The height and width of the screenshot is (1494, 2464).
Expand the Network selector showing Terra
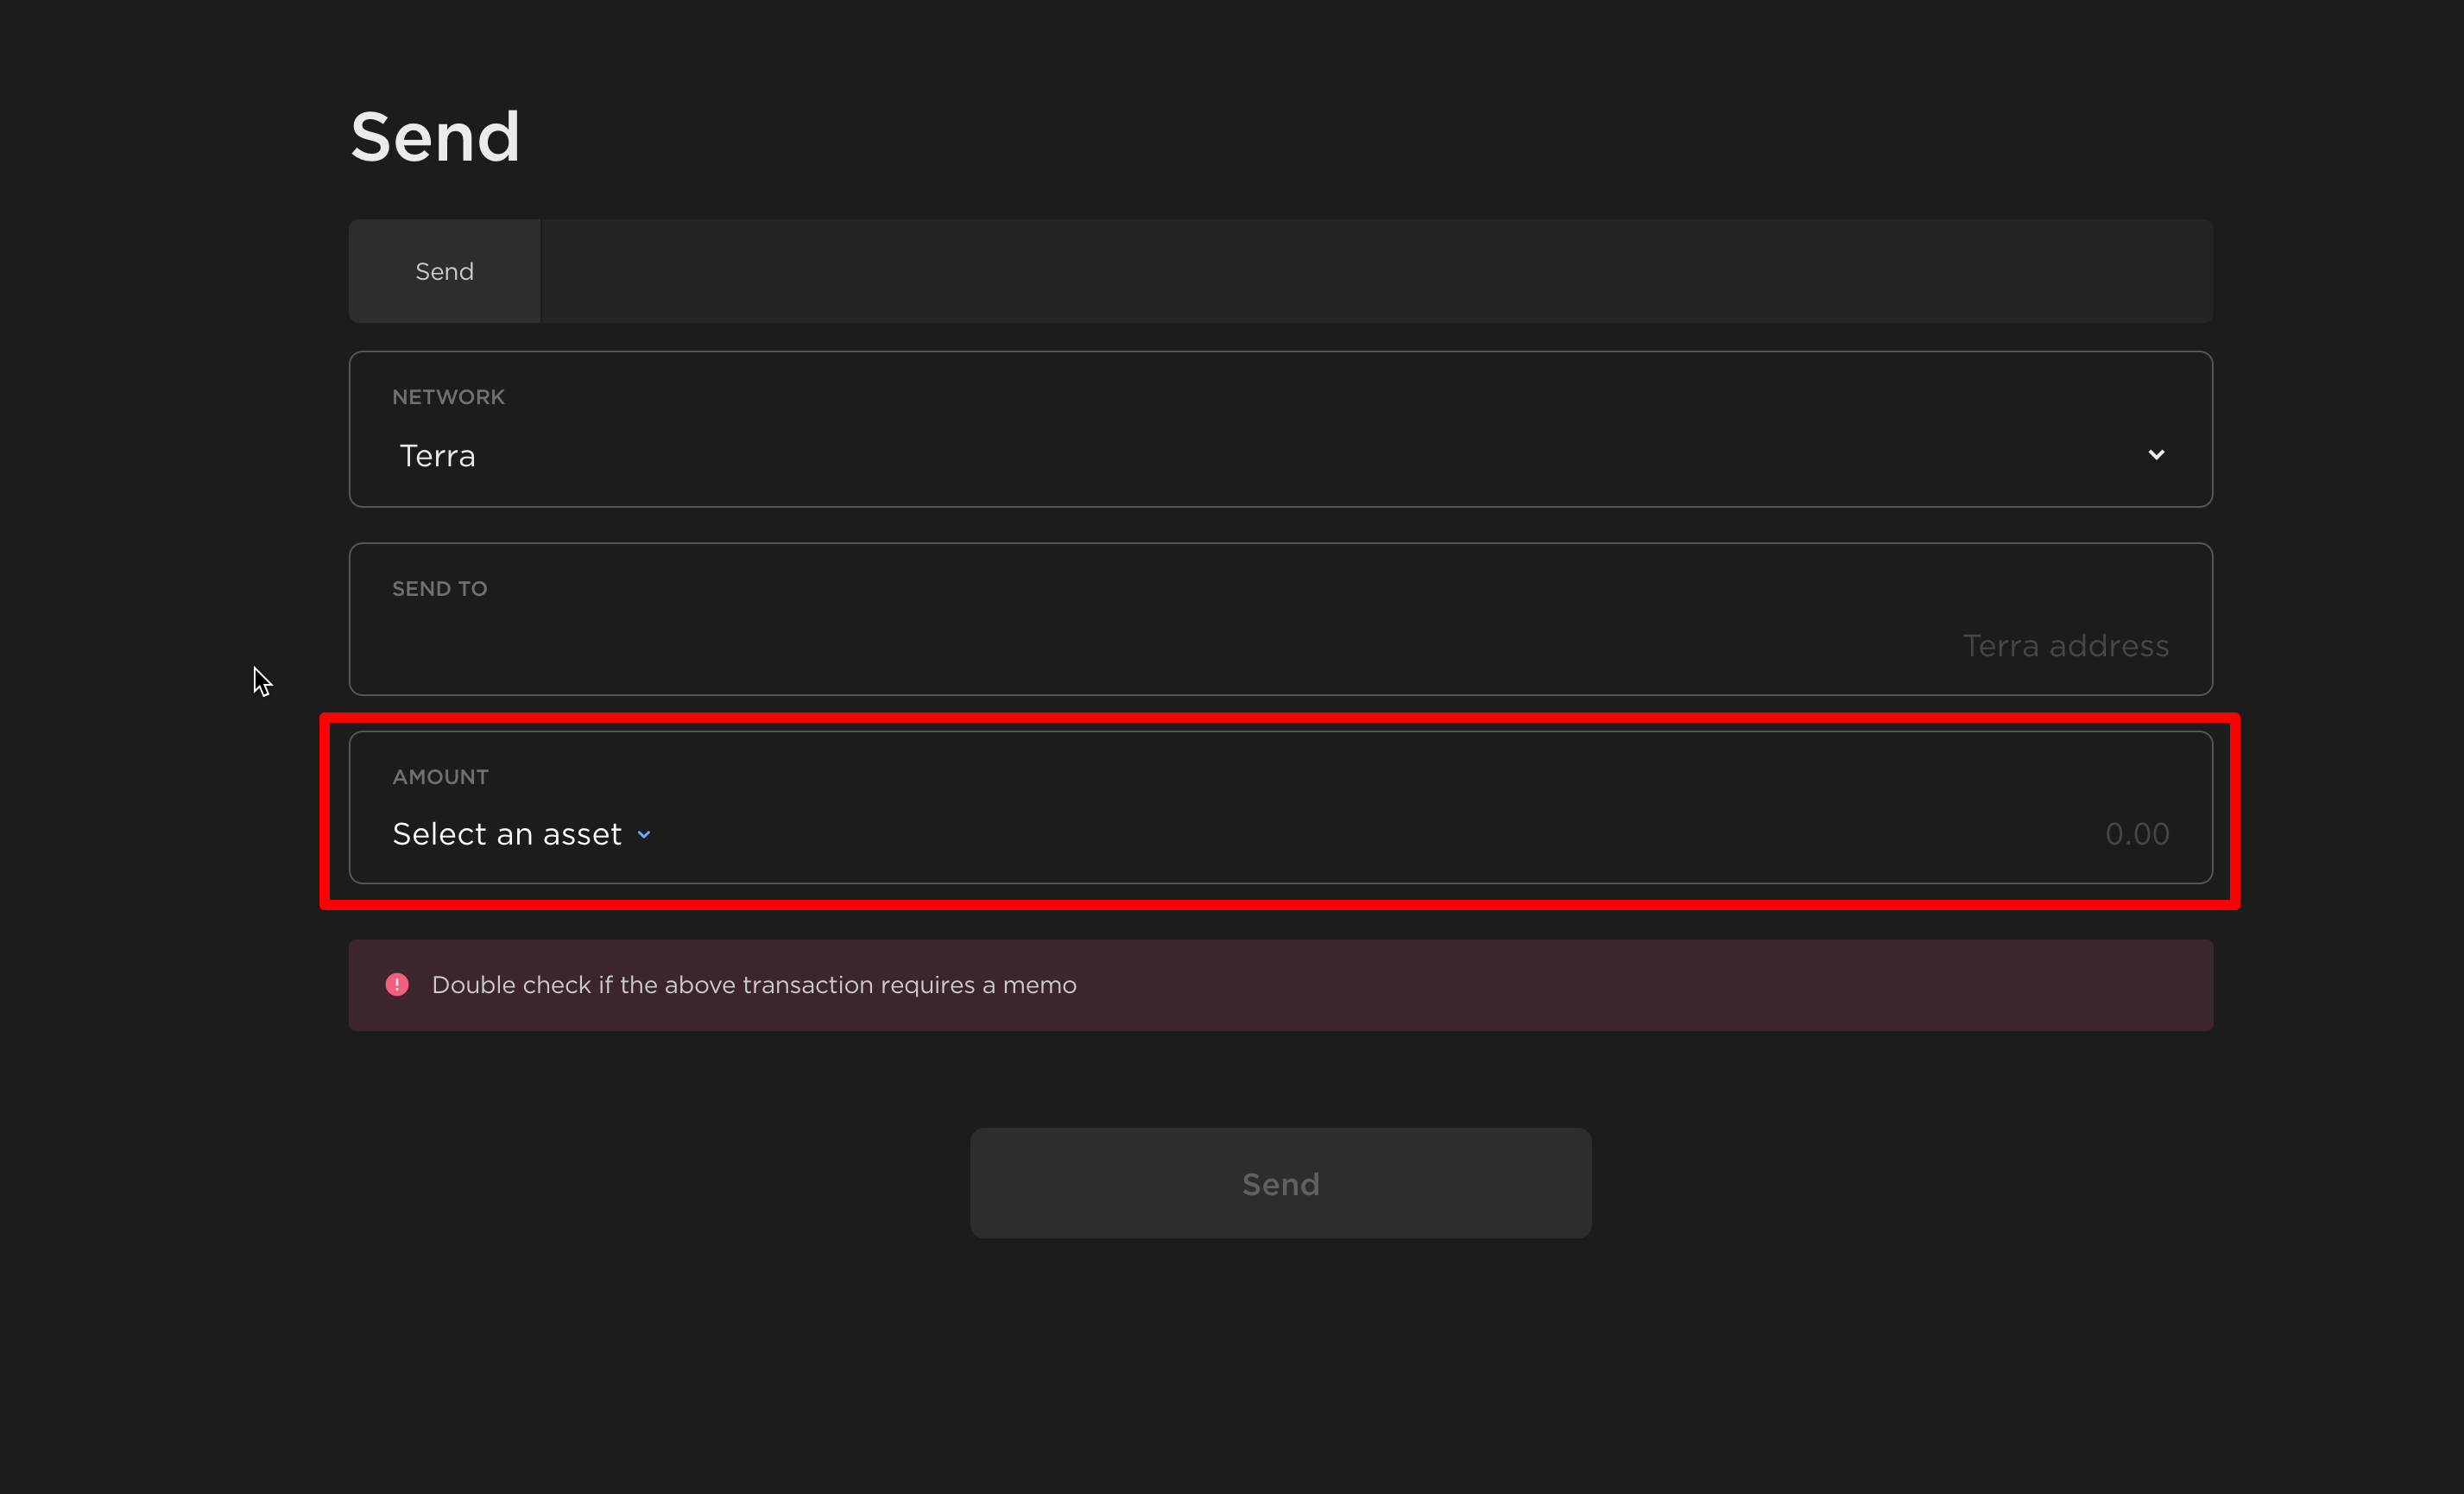pos(1280,455)
